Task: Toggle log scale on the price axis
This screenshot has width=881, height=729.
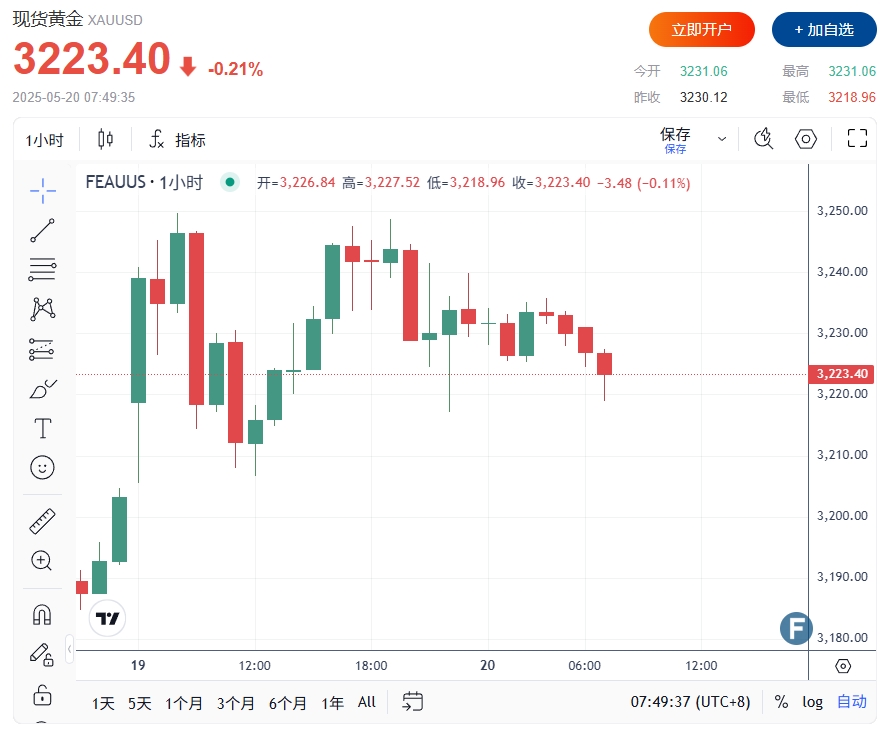Action: 812,702
